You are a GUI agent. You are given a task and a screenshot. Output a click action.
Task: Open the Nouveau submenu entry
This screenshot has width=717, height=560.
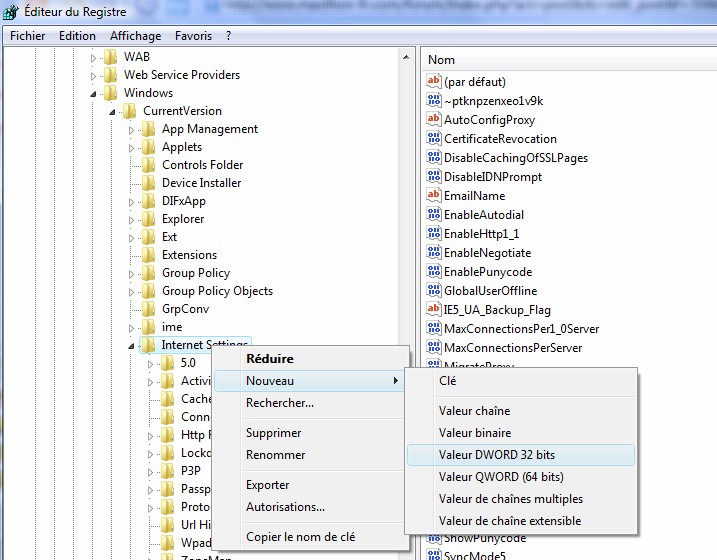311,381
